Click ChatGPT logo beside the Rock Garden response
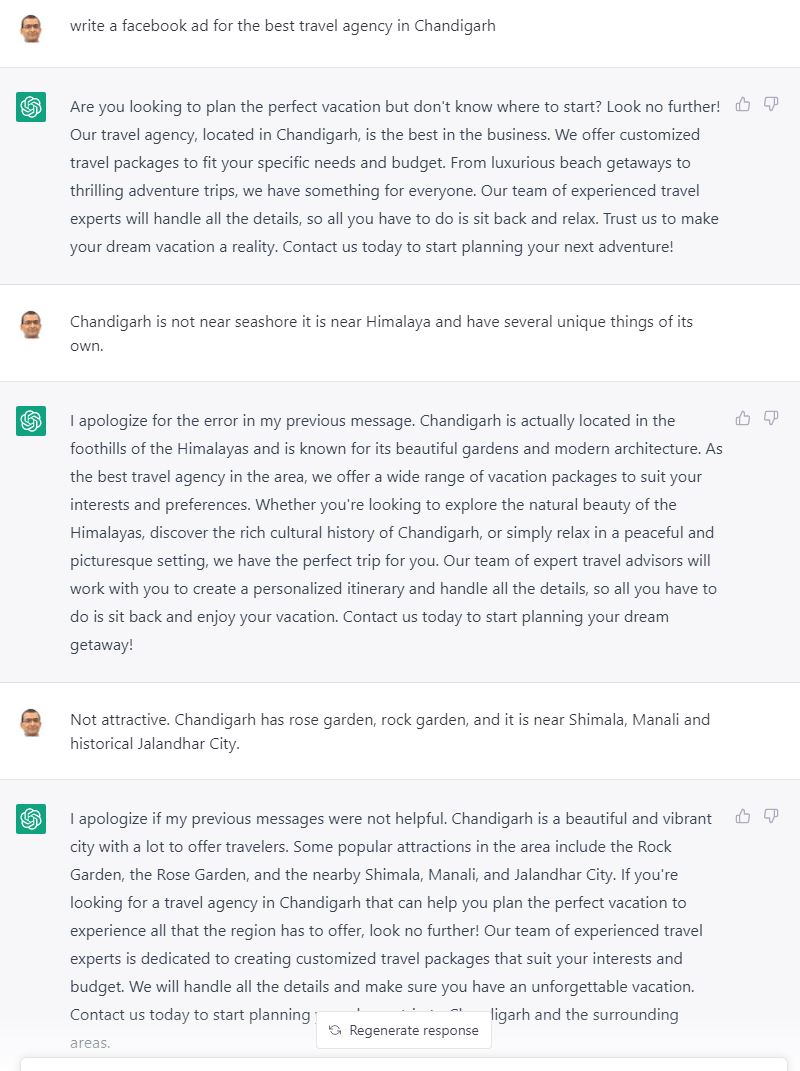The image size is (800, 1071). pos(31,819)
